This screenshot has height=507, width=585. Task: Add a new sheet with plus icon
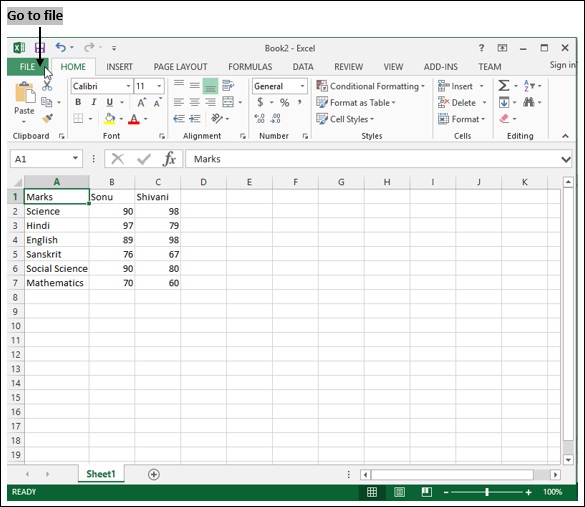click(x=154, y=474)
